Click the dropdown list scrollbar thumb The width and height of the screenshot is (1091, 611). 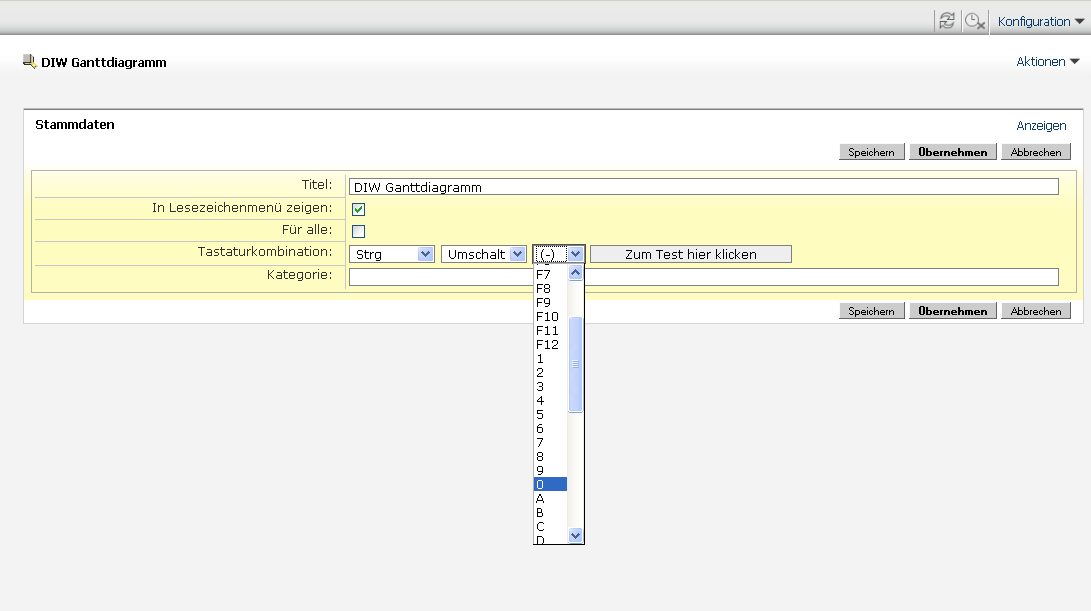pos(575,364)
